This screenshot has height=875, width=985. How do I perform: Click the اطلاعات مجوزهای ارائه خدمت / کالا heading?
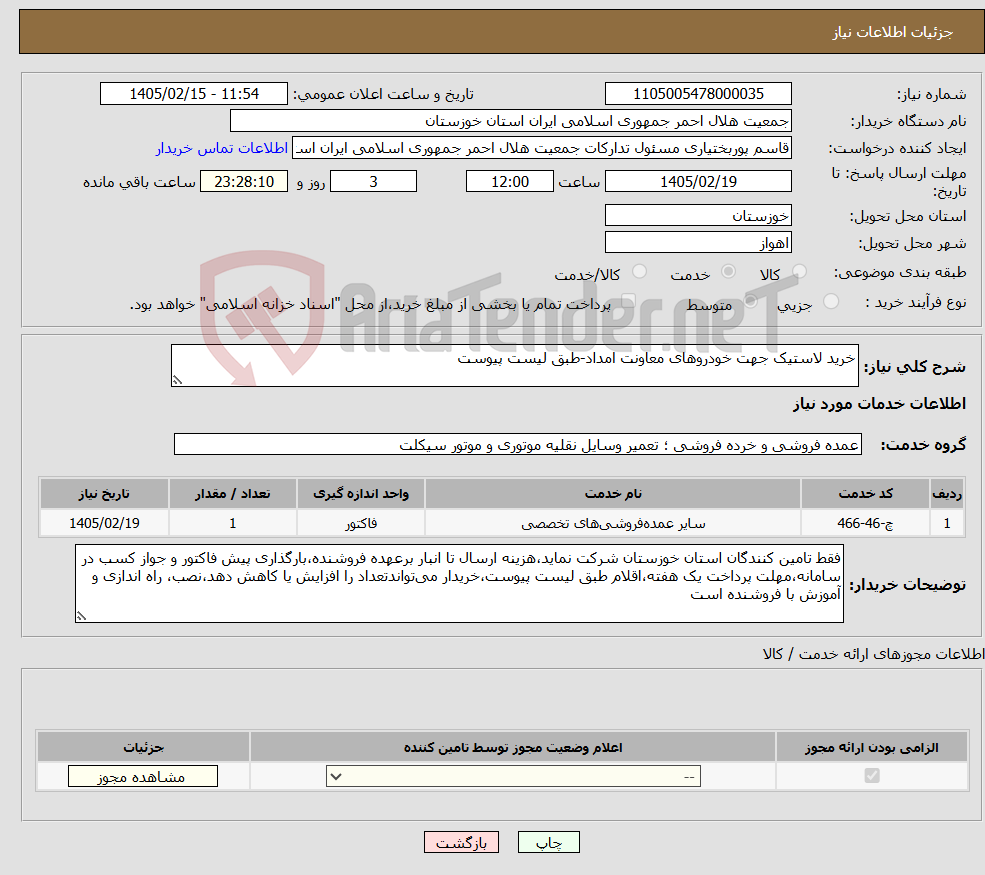[x=873, y=654]
